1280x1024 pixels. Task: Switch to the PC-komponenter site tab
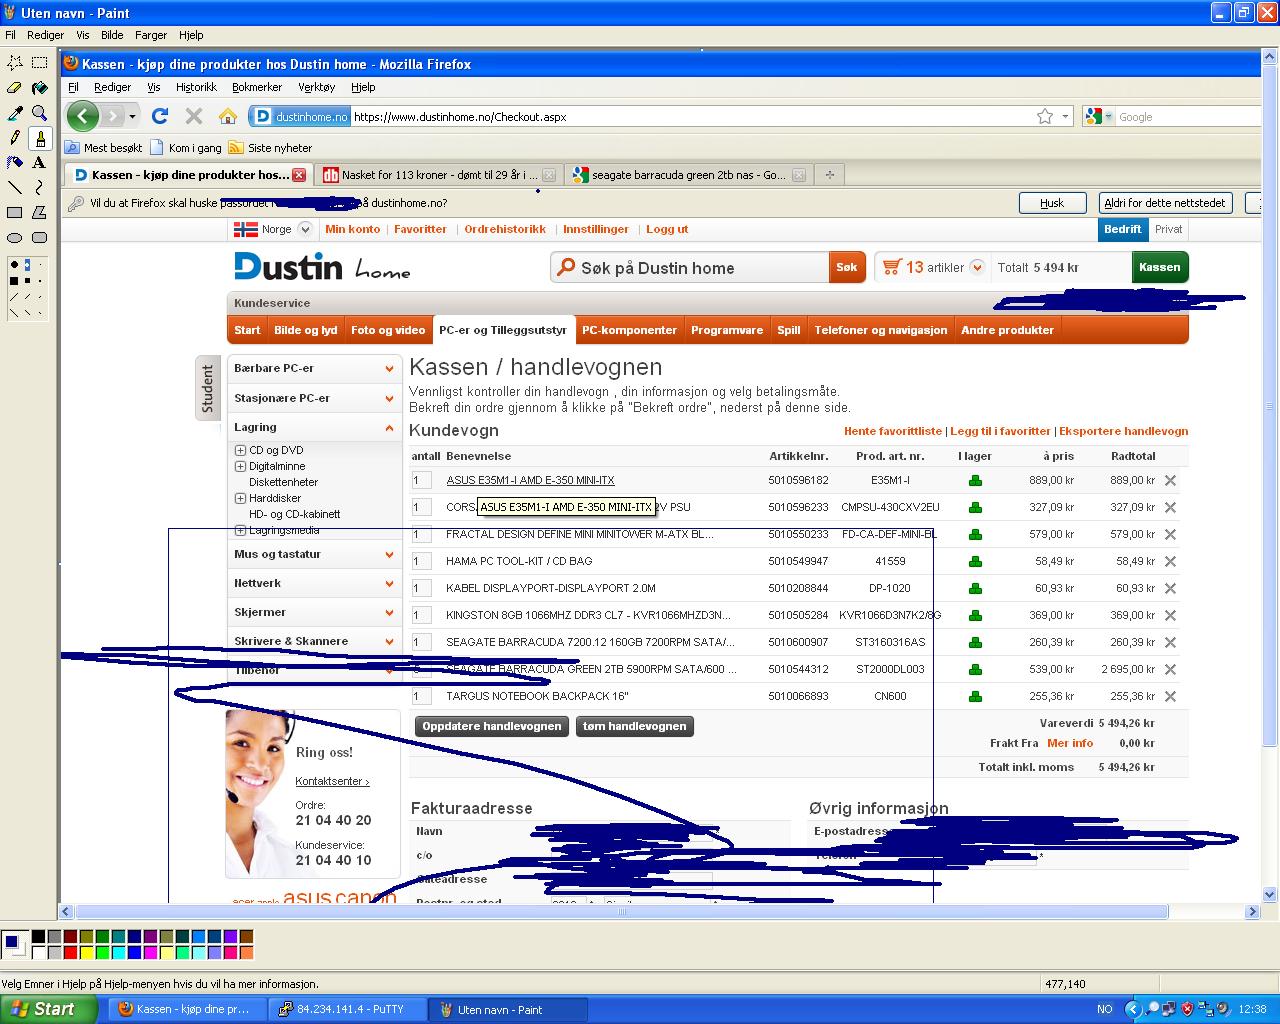coord(630,330)
